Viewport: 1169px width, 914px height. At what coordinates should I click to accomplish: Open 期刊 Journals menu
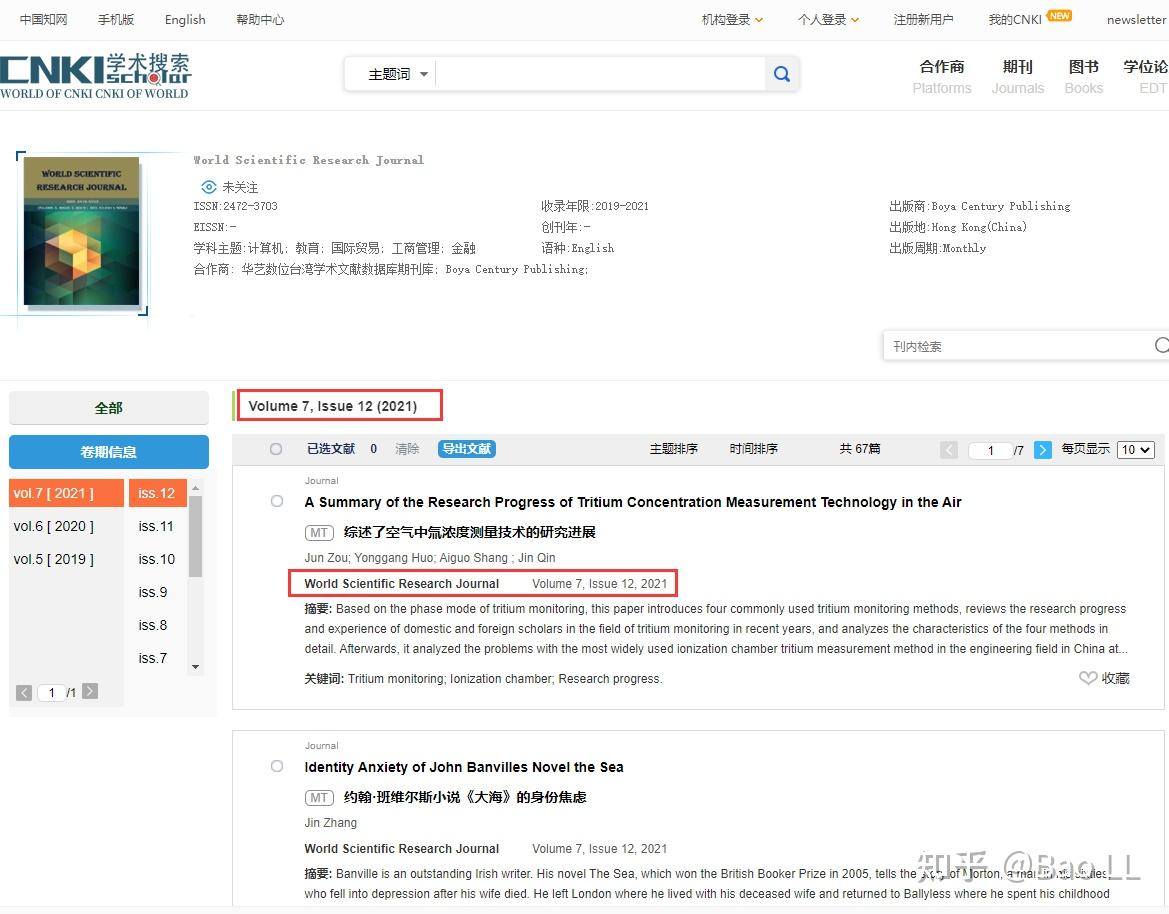click(x=1018, y=77)
